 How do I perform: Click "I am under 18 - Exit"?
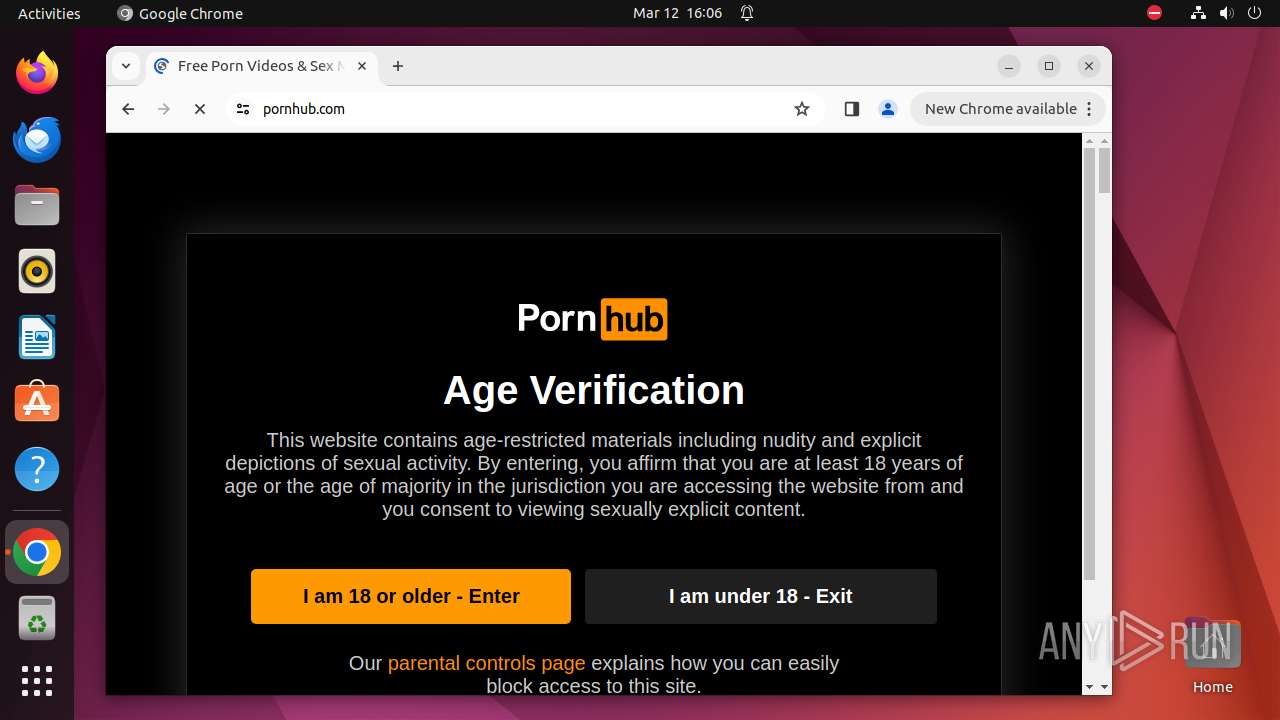point(760,596)
